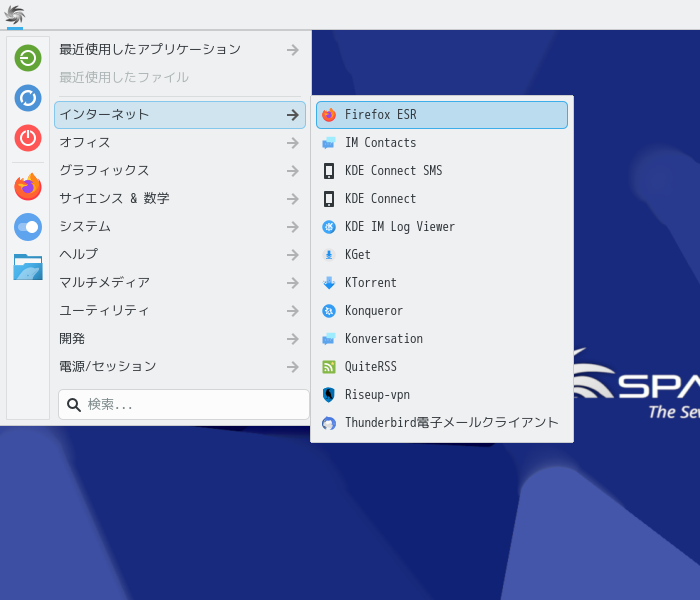Viewport: 700px width, 600px height.
Task: Open the file manager folder icon
Action: [x=28, y=267]
